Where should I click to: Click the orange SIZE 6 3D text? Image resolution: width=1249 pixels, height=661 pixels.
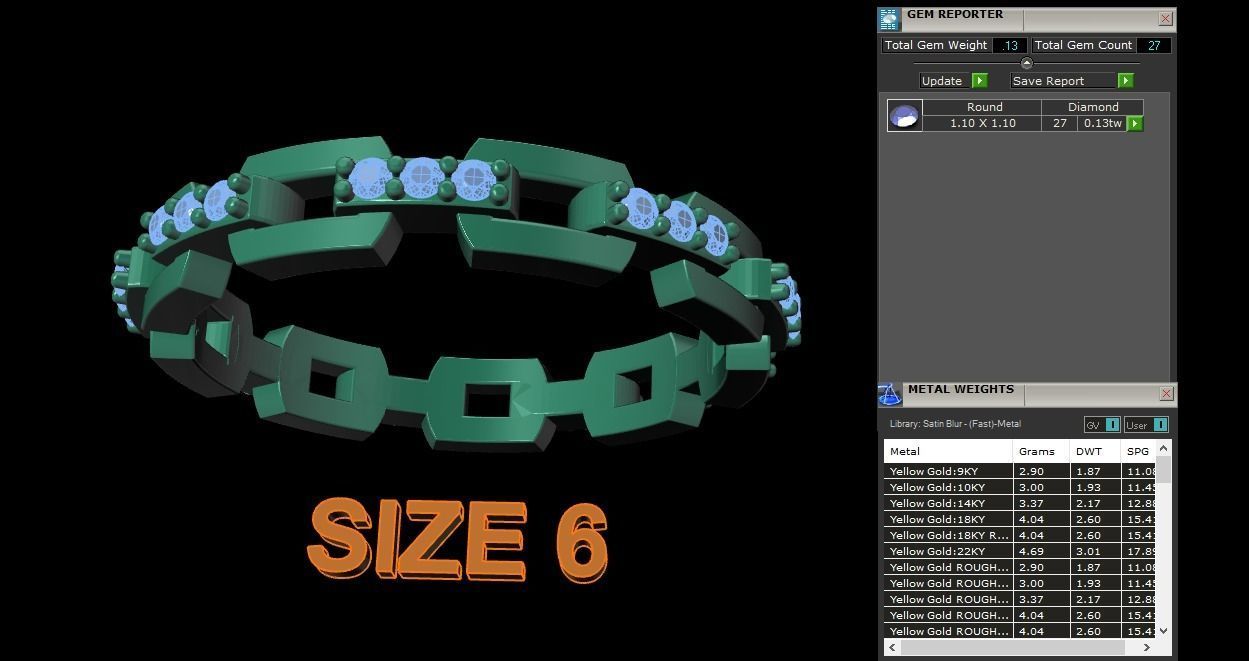pos(458,541)
